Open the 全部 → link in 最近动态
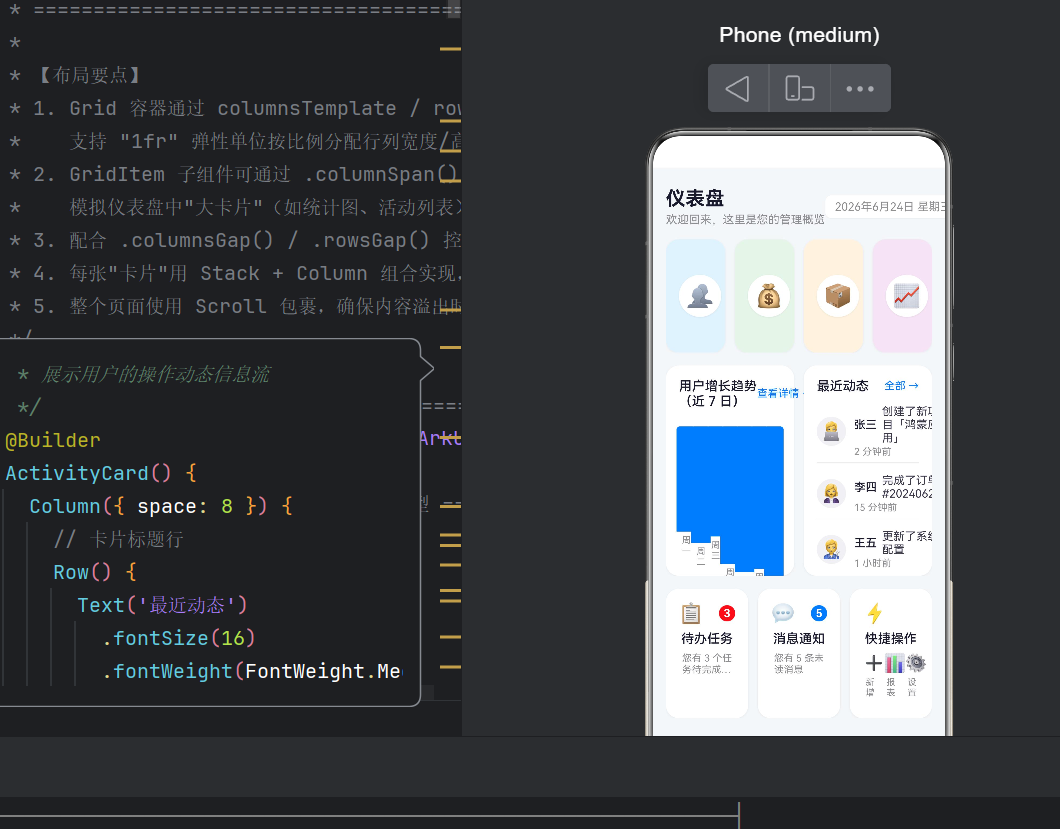Image resolution: width=1060 pixels, height=829 pixels. (x=901, y=385)
